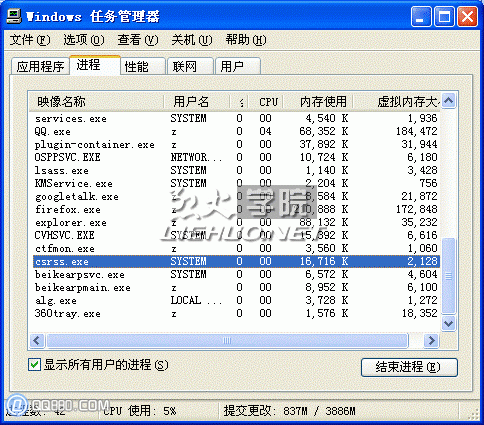Select the services.exe process row

coord(236,118)
